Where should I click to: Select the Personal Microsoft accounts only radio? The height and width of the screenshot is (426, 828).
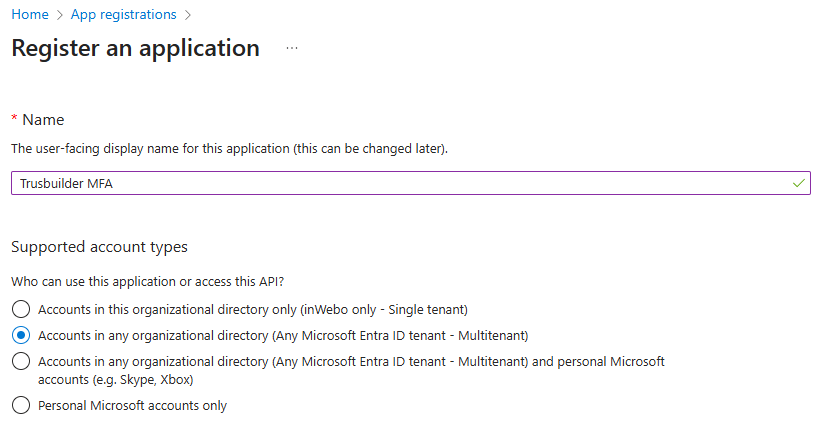[x=20, y=405]
